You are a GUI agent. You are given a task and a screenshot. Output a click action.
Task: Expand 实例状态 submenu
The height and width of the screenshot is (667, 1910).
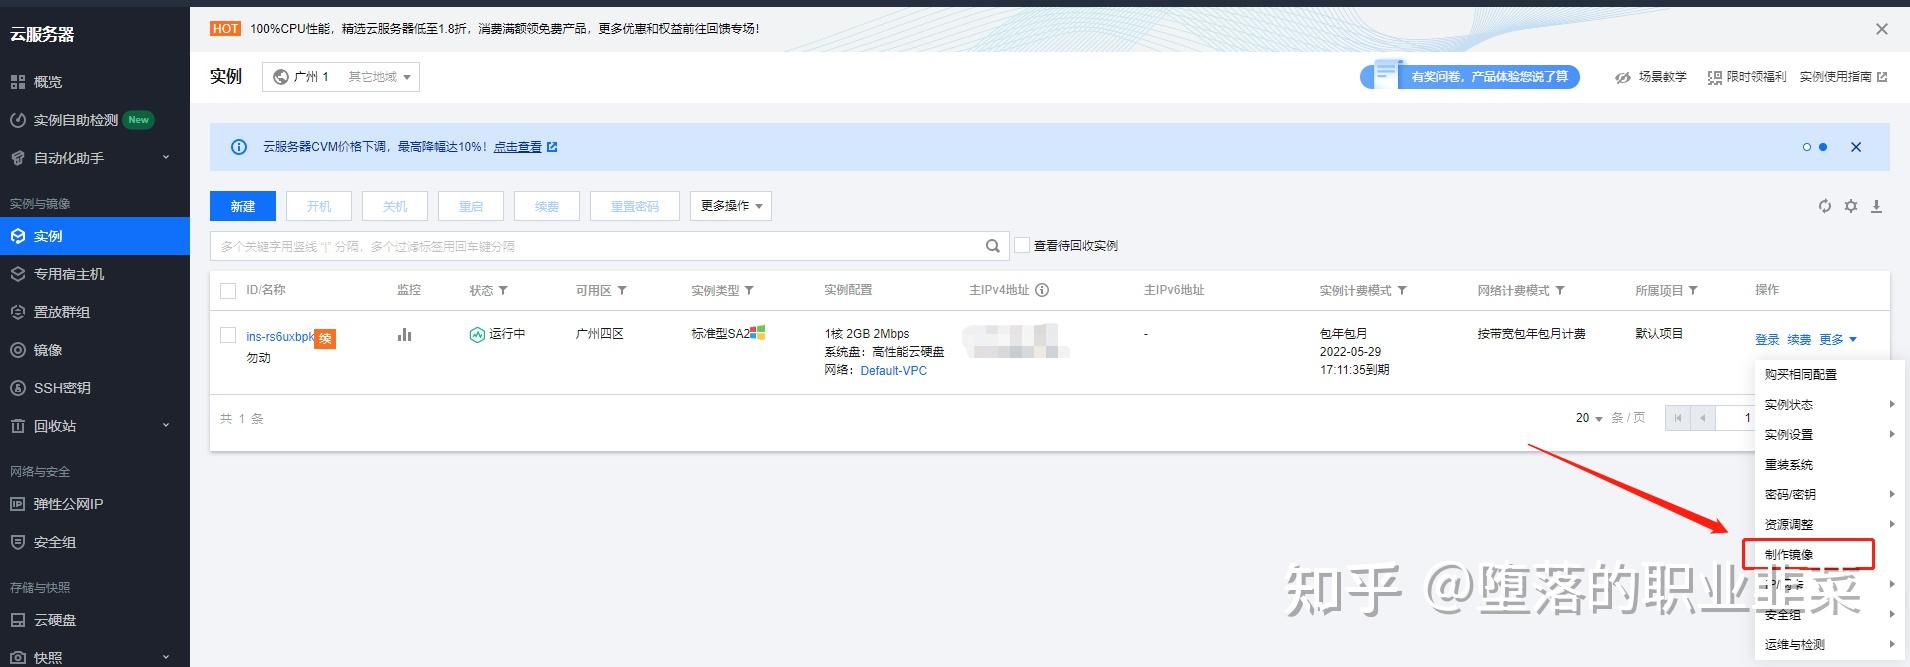coord(1830,405)
